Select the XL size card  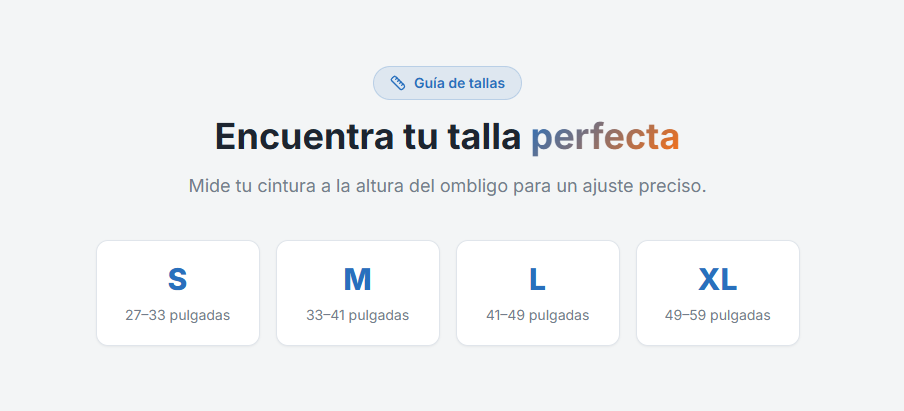click(718, 293)
